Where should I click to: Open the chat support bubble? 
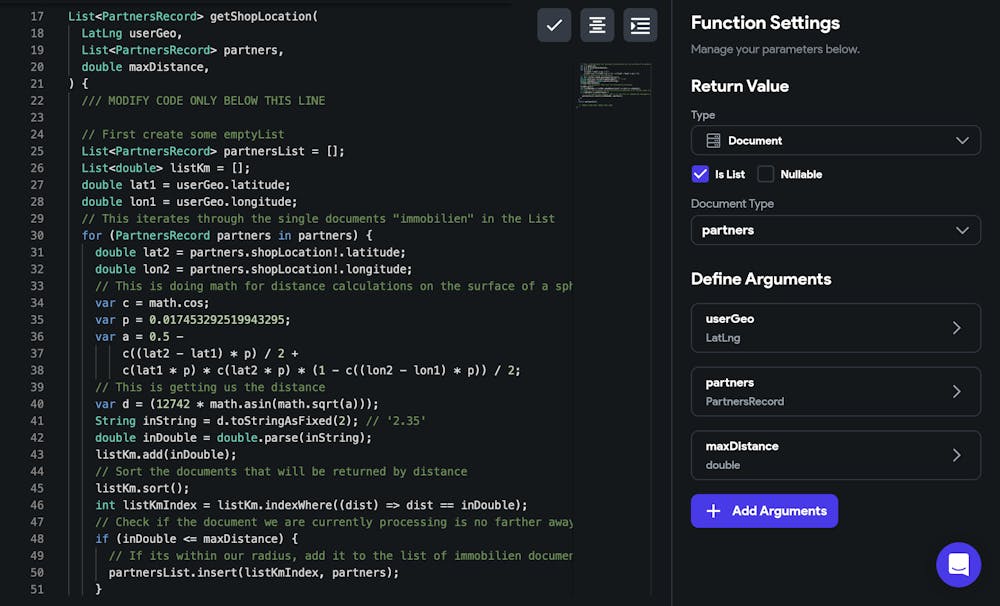point(958,564)
